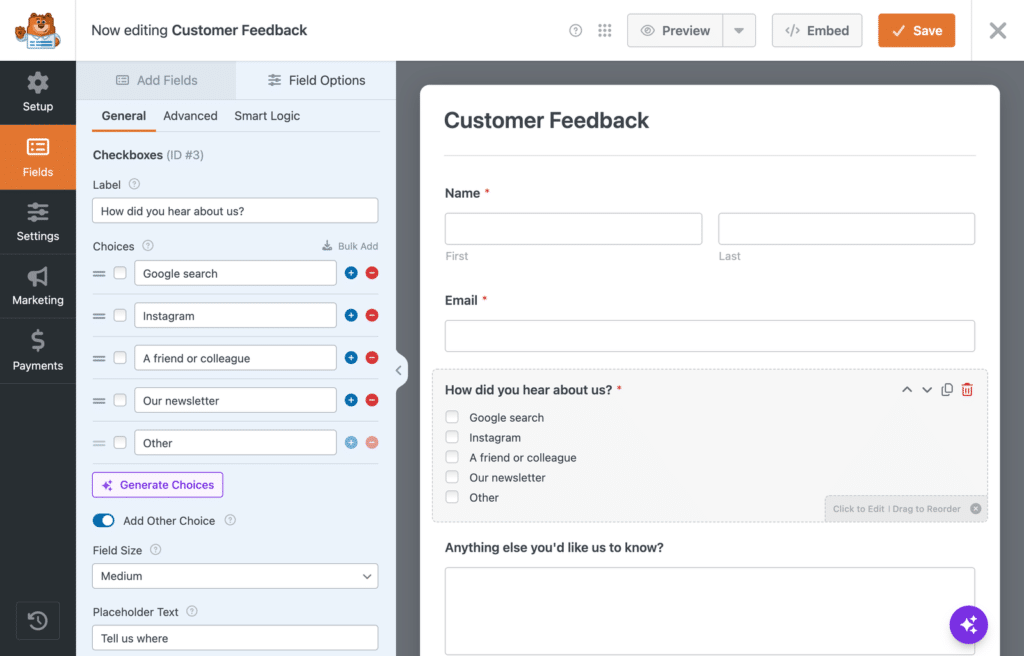Open the revisions history clock icon
The image size is (1024, 656).
[x=38, y=621]
